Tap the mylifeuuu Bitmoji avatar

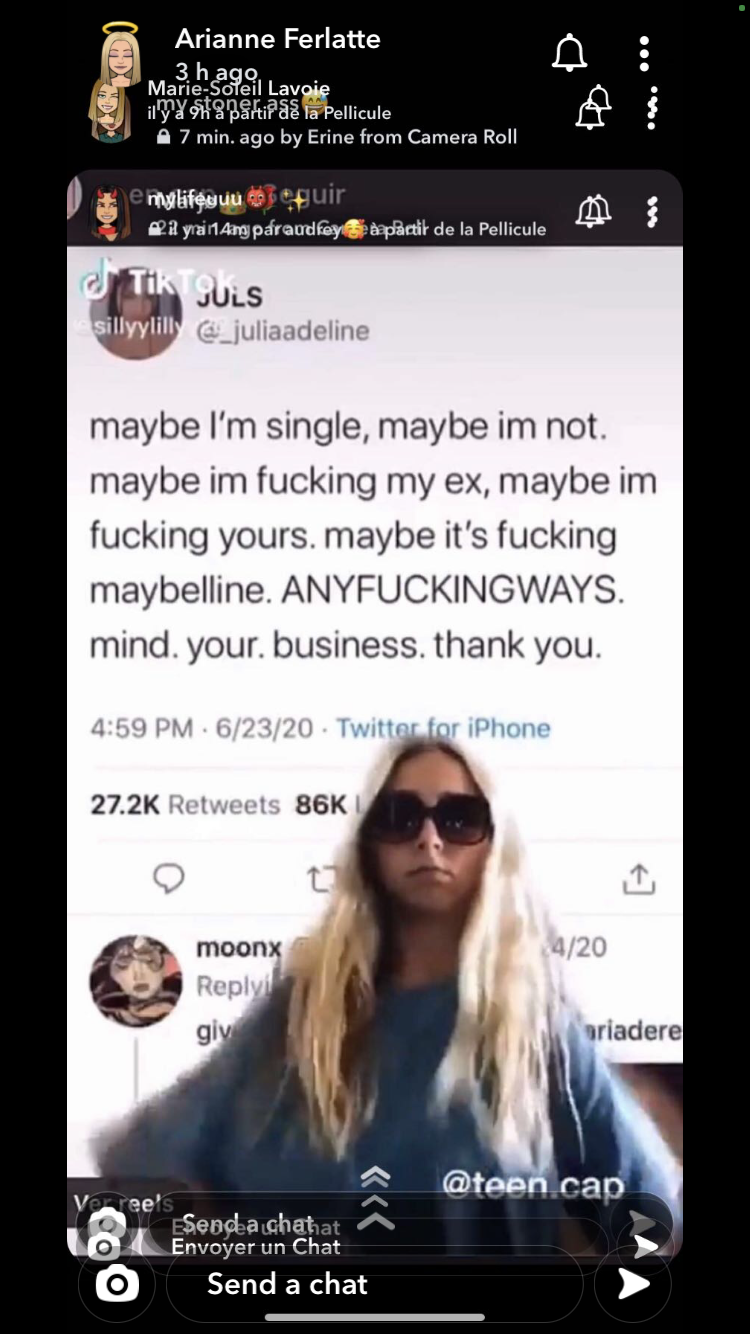[110, 213]
